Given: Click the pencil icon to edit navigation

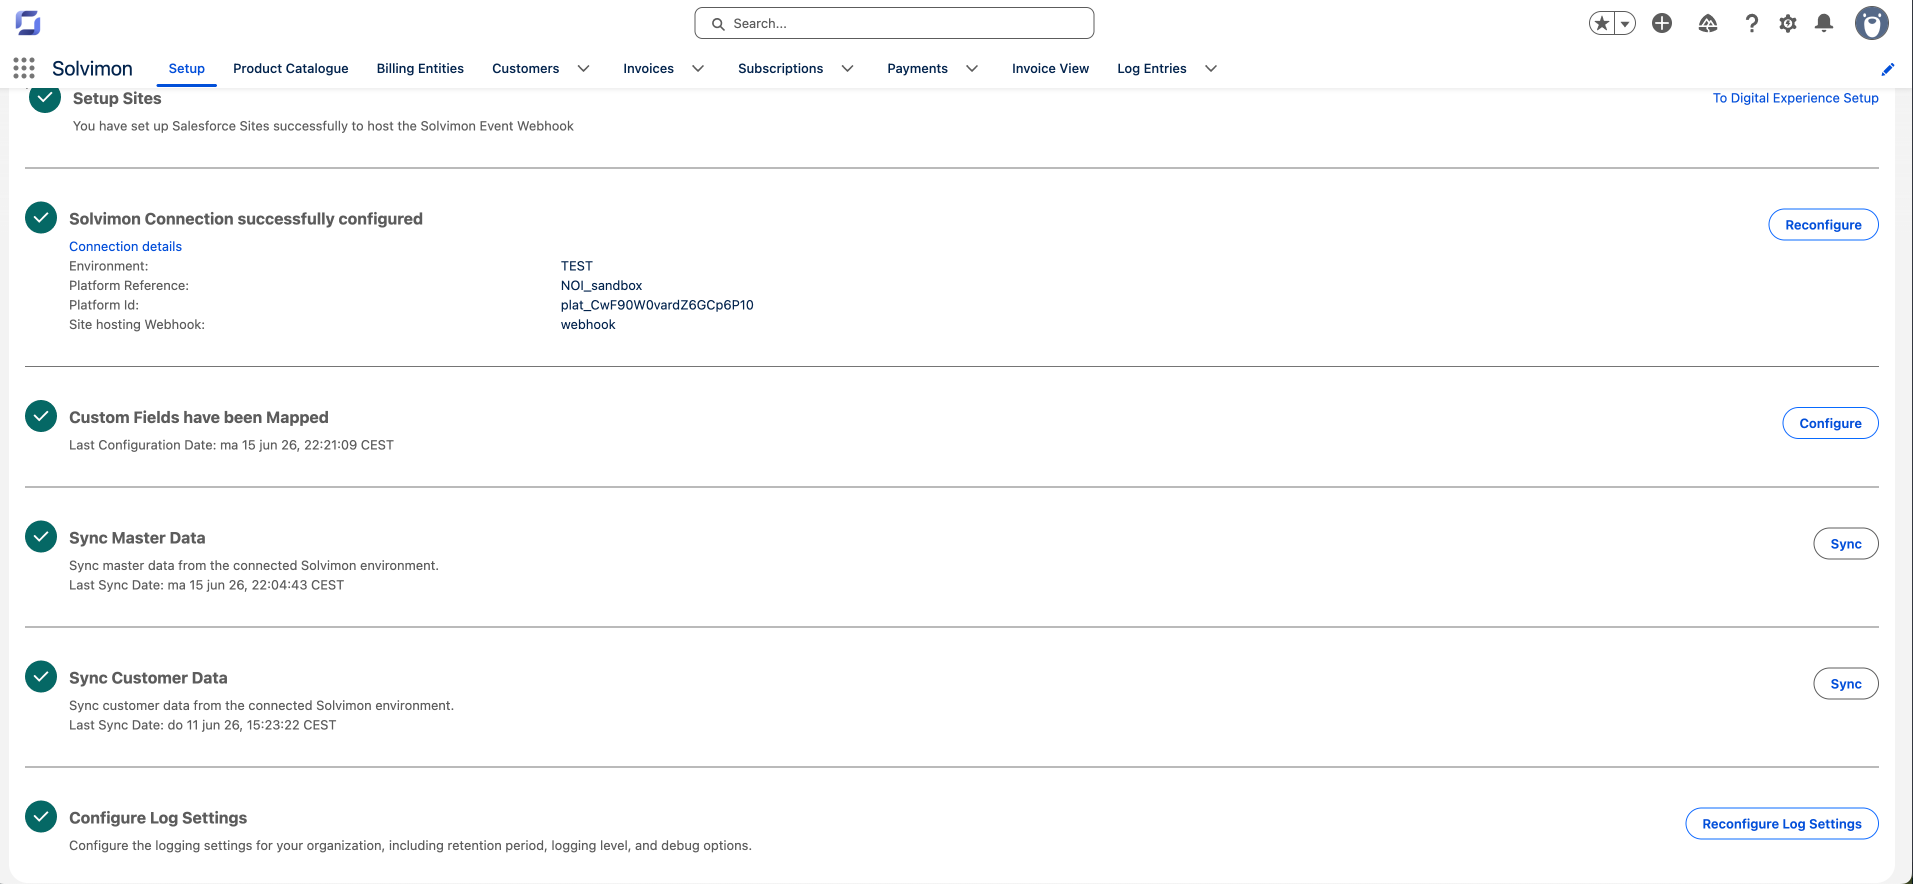Looking at the screenshot, I should pyautogui.click(x=1888, y=69).
